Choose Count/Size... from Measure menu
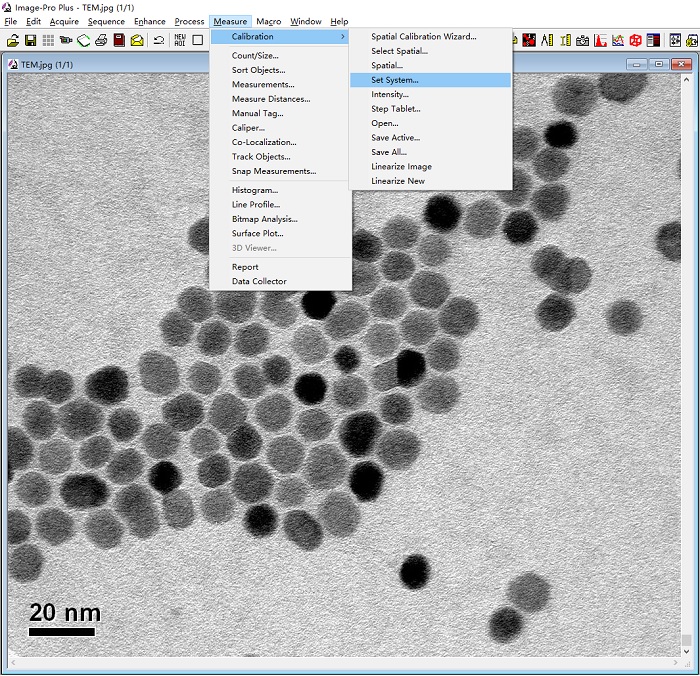Screen dimensions: 700x676 255,56
